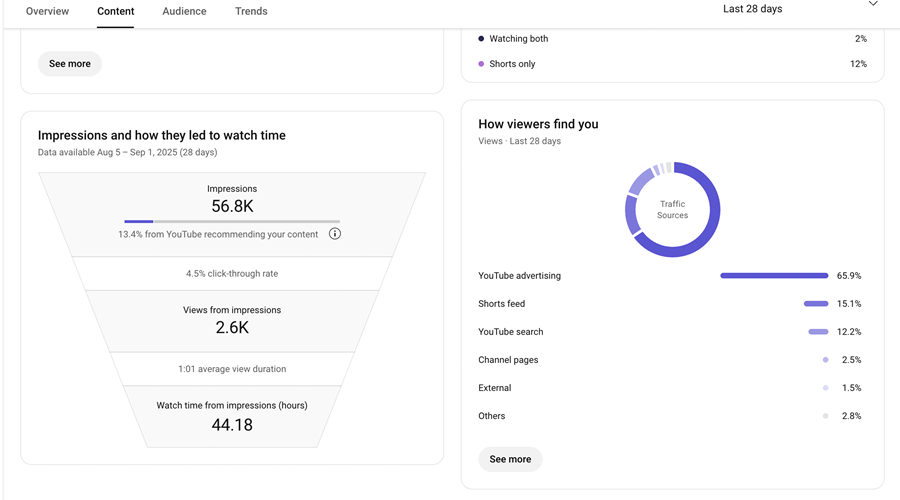
Task: Click See more under How viewers find you
Action: pos(510,459)
